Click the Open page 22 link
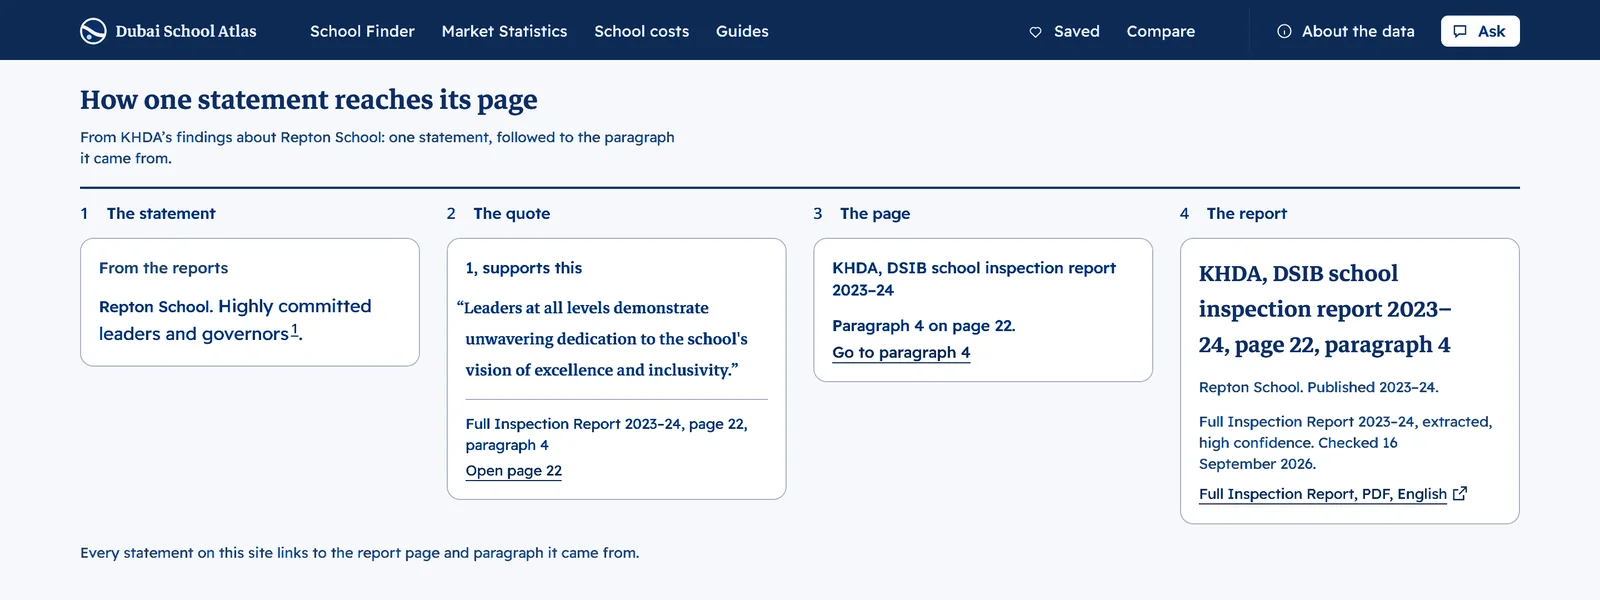The height and width of the screenshot is (600, 1600). (x=514, y=471)
